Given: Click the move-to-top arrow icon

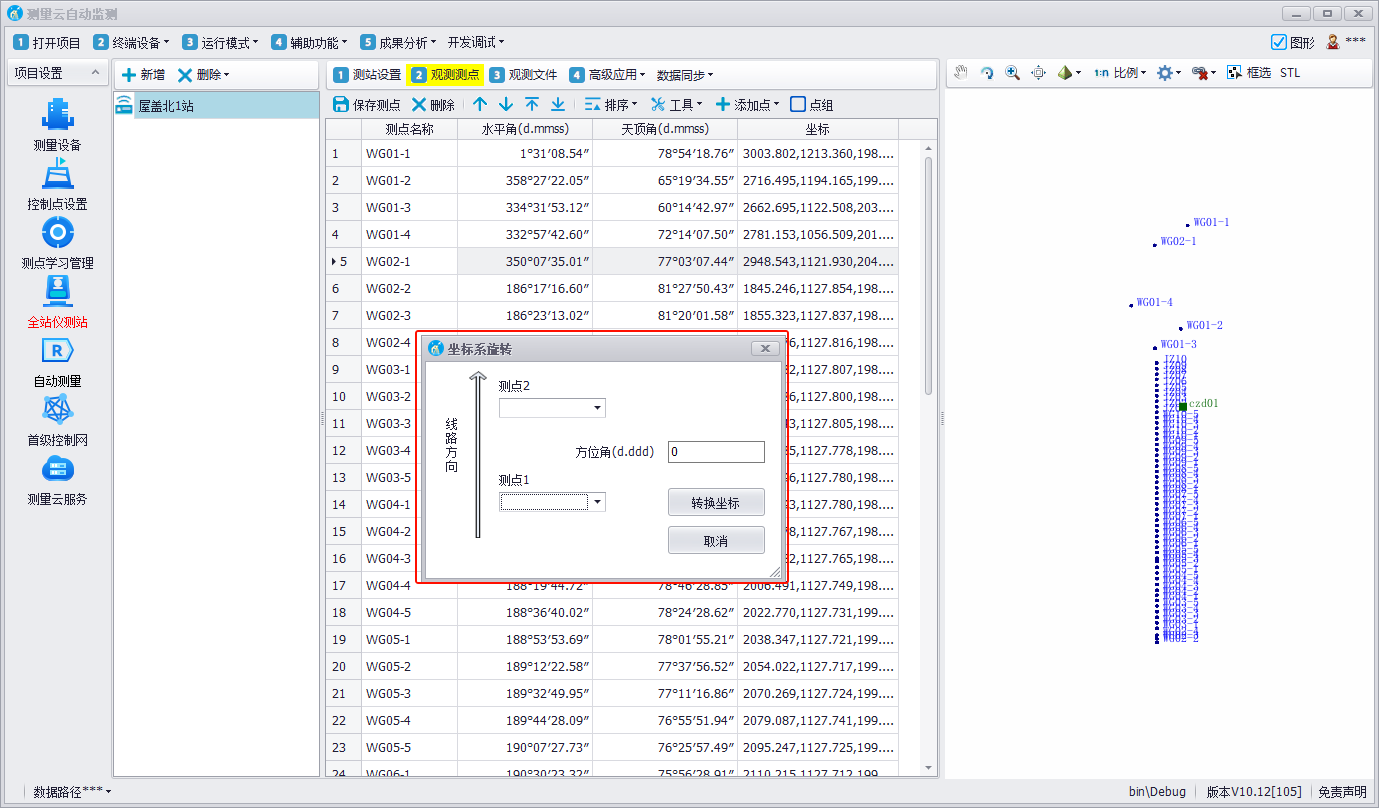Looking at the screenshot, I should (532, 104).
